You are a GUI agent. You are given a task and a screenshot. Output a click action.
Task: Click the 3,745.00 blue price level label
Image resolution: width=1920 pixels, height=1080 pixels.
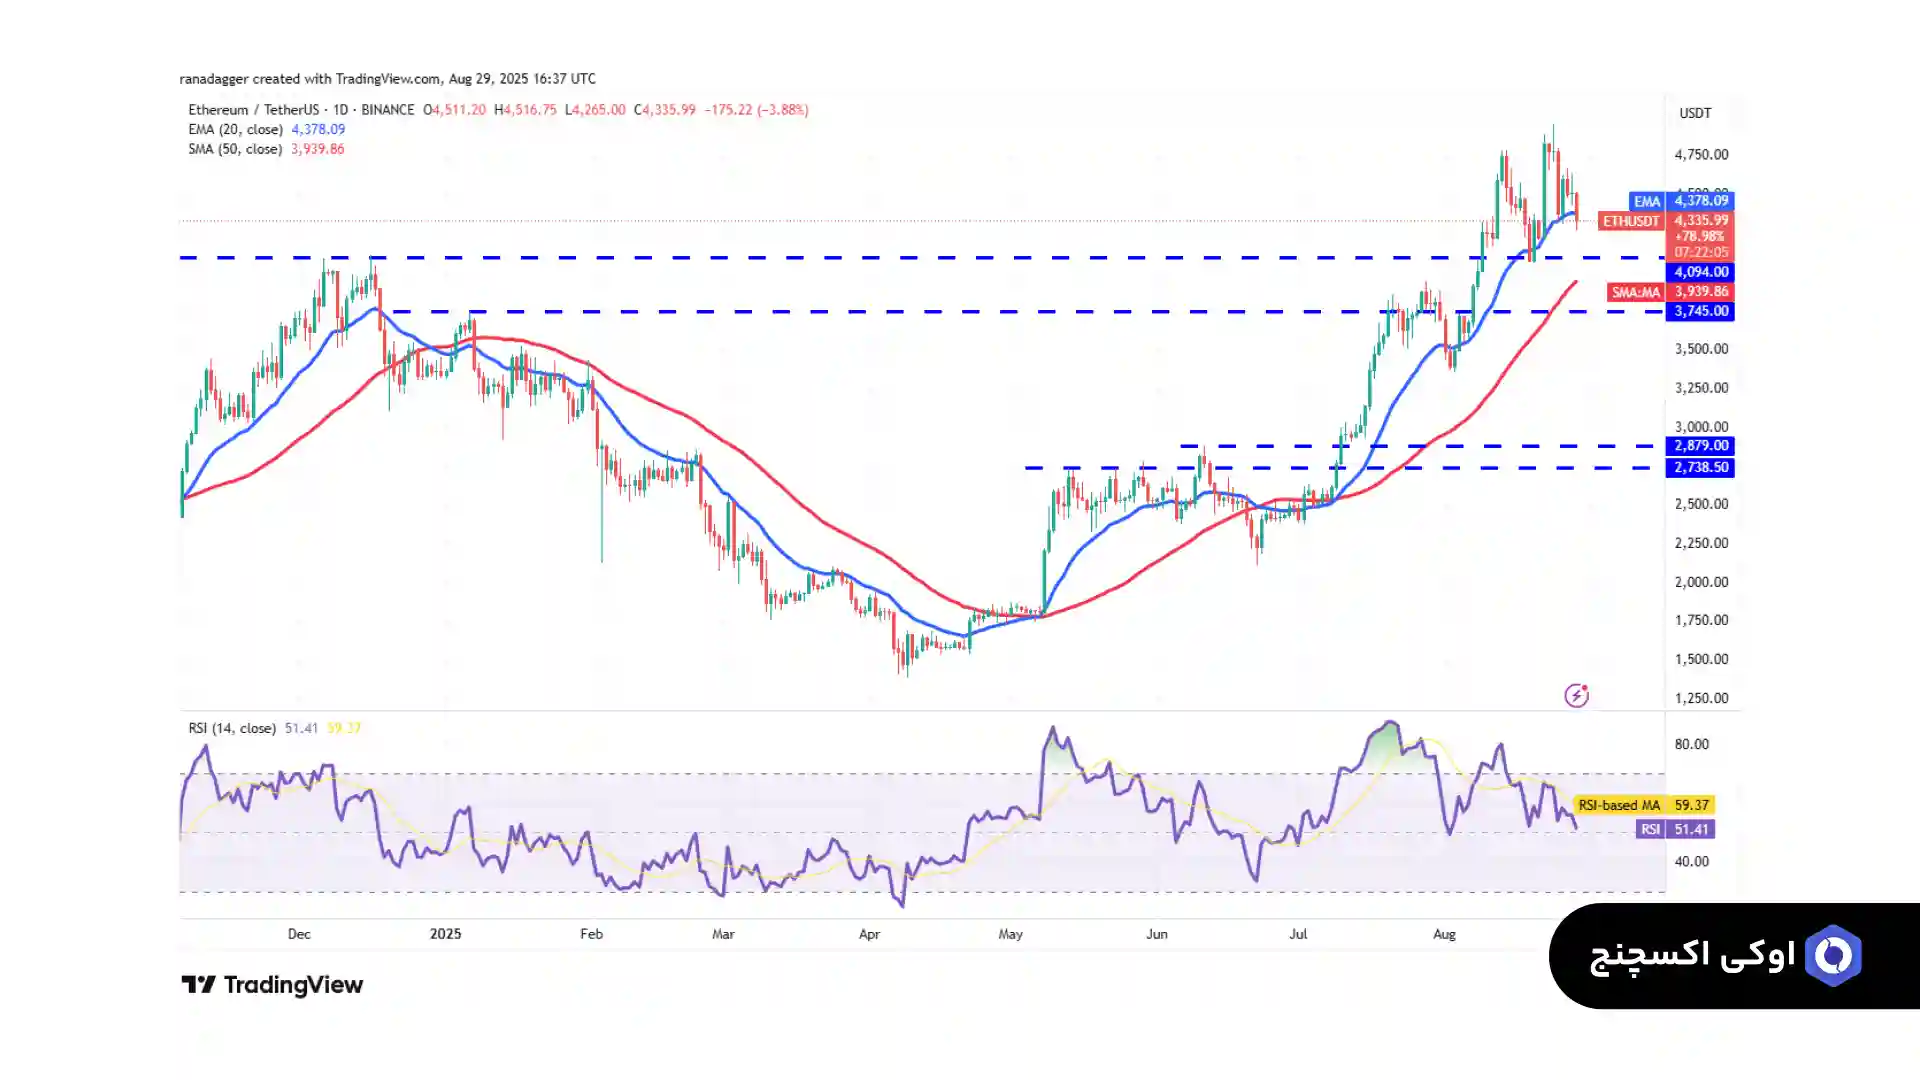(x=1700, y=311)
